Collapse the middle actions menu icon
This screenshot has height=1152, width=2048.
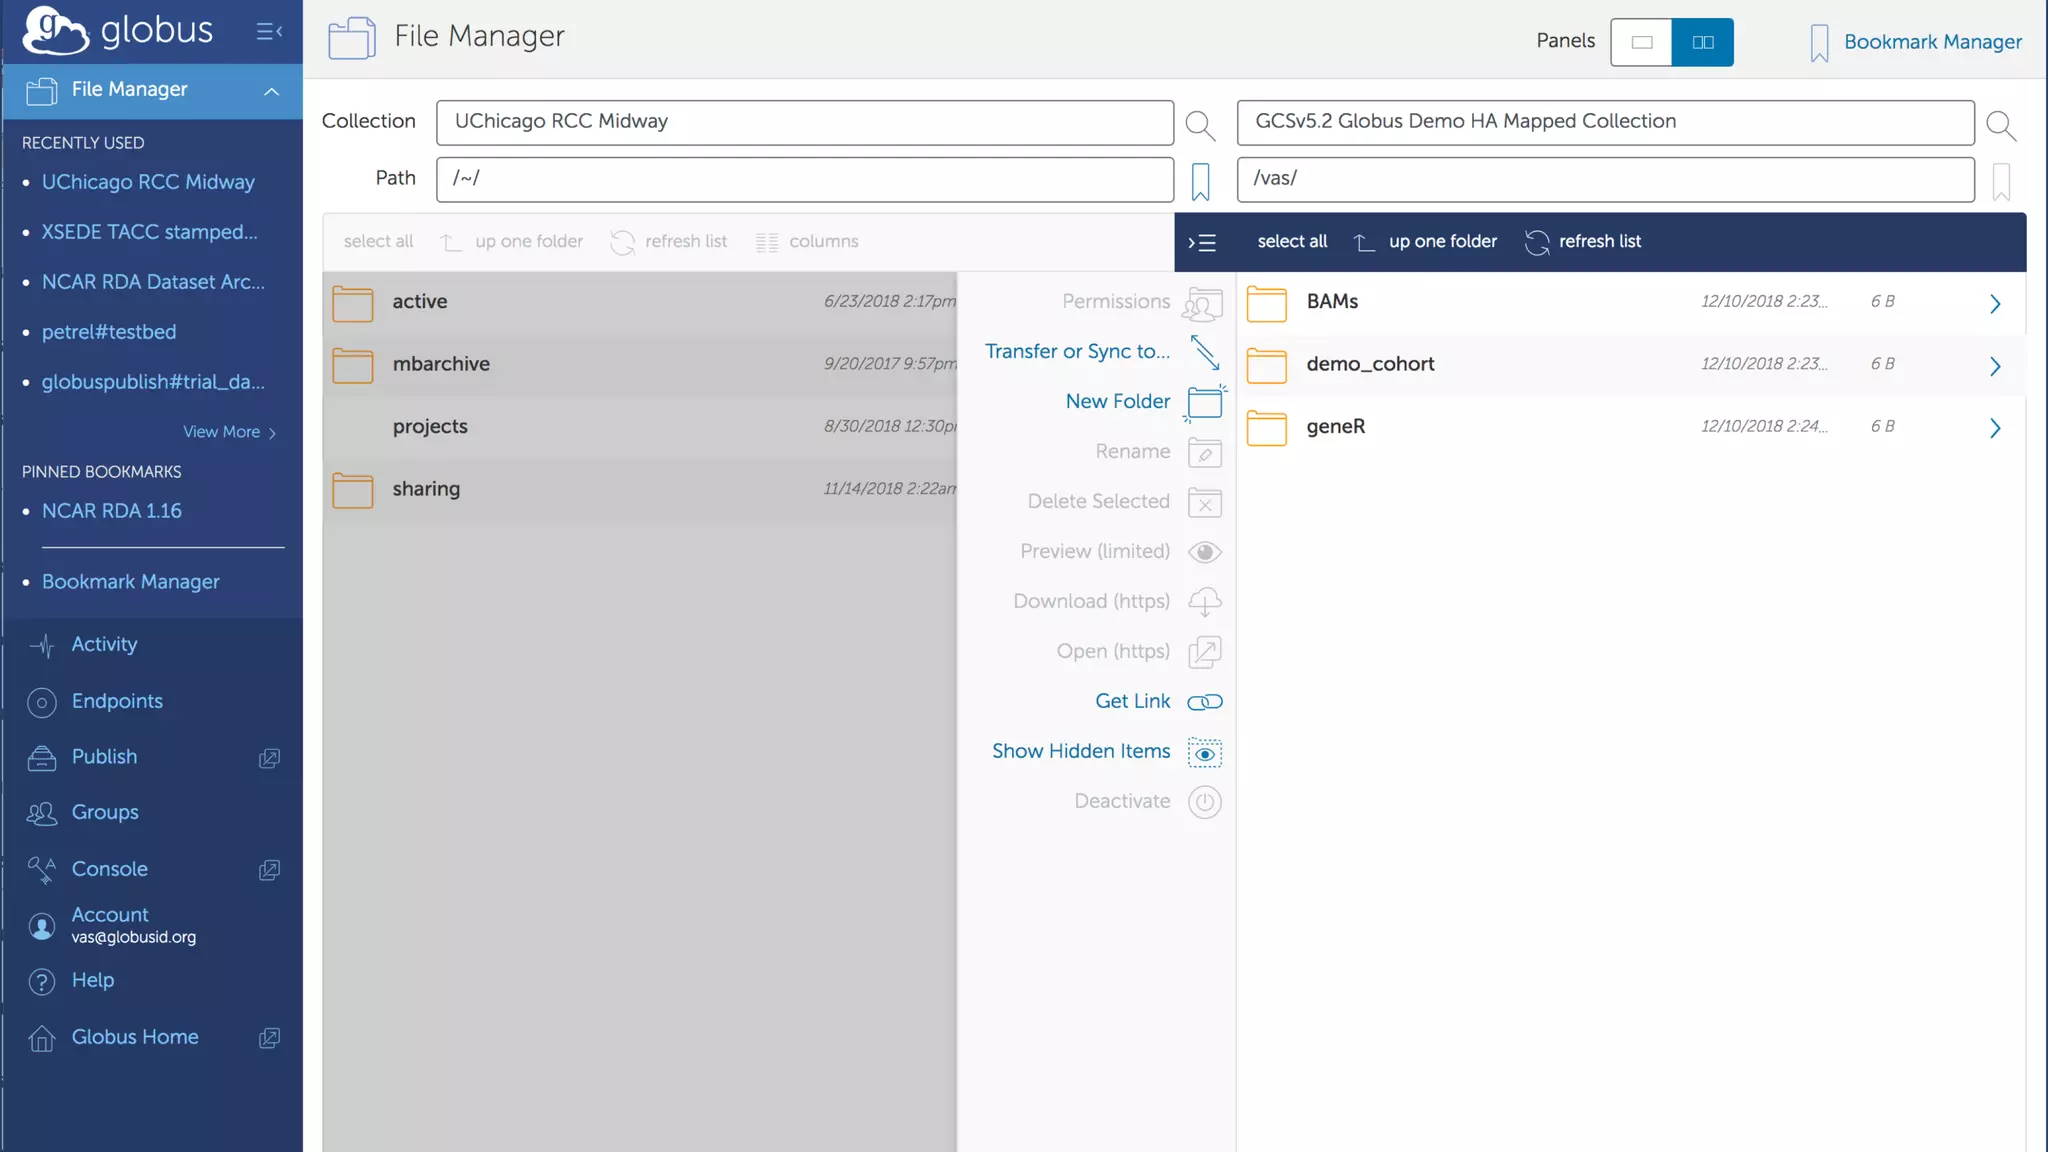point(1202,242)
